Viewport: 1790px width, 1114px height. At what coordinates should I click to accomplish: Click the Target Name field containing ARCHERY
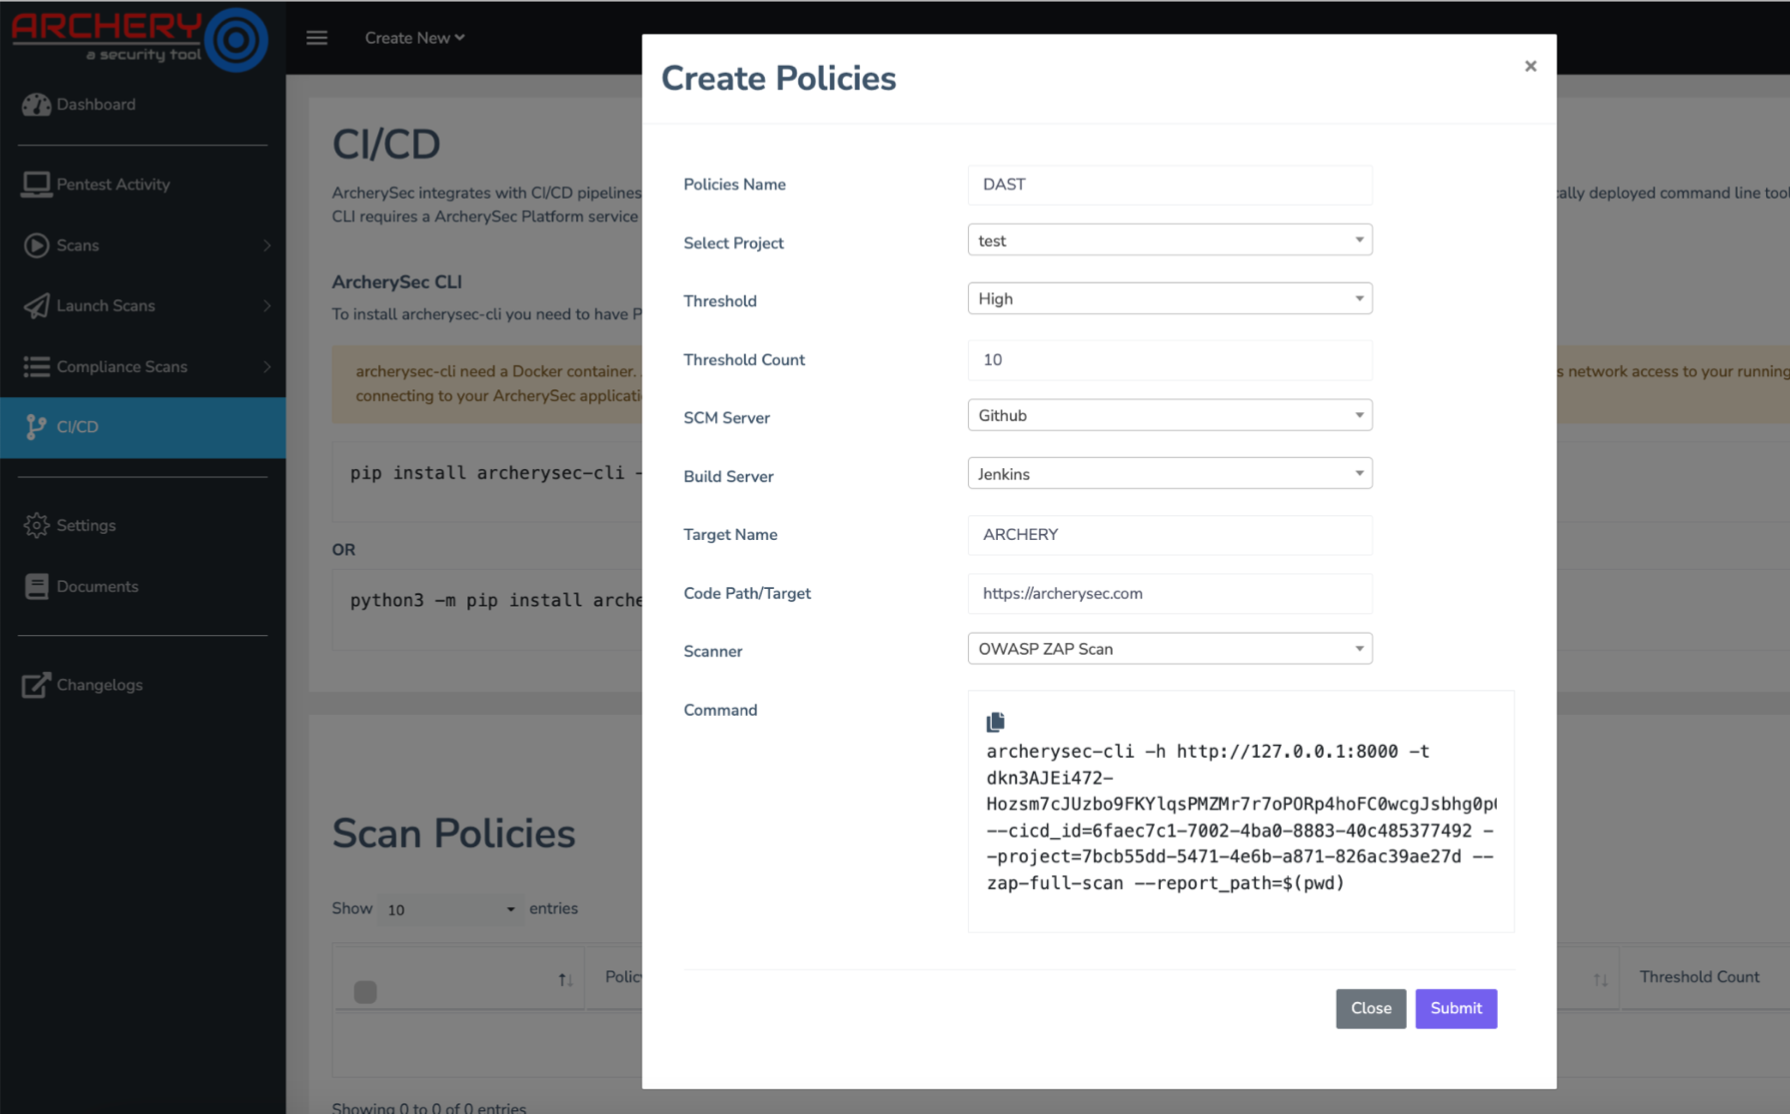tap(1169, 535)
